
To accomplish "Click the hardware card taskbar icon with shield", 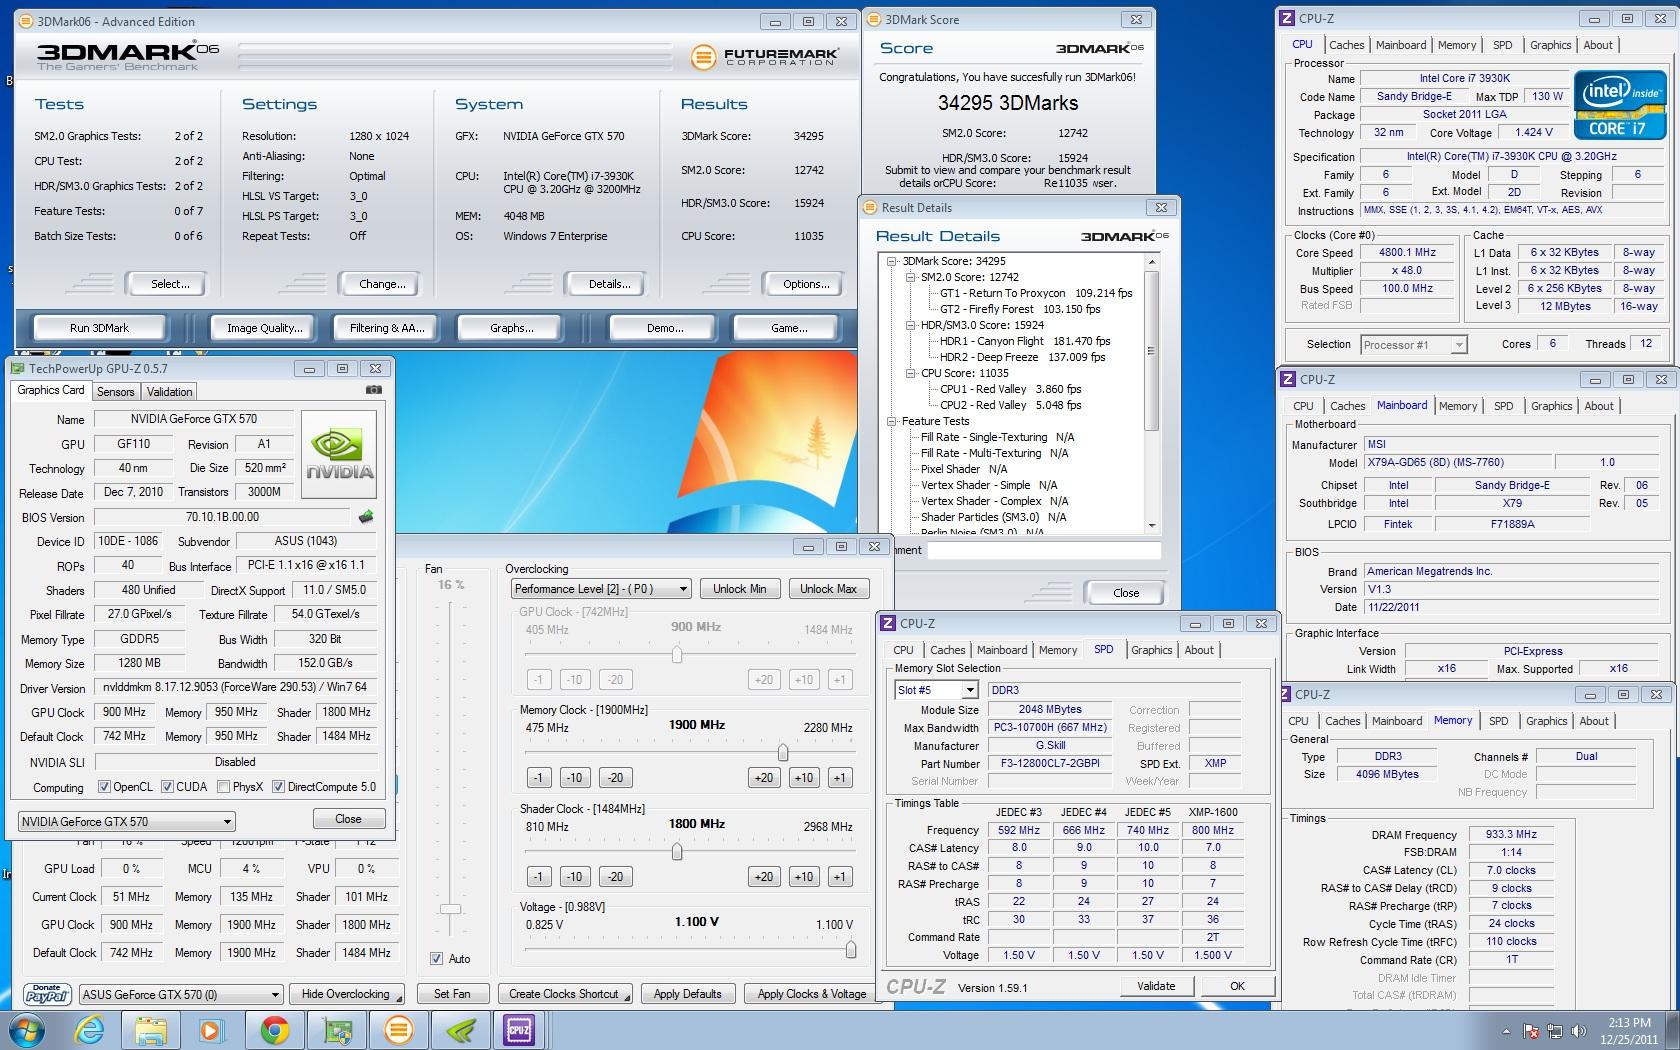I will coord(337,1030).
